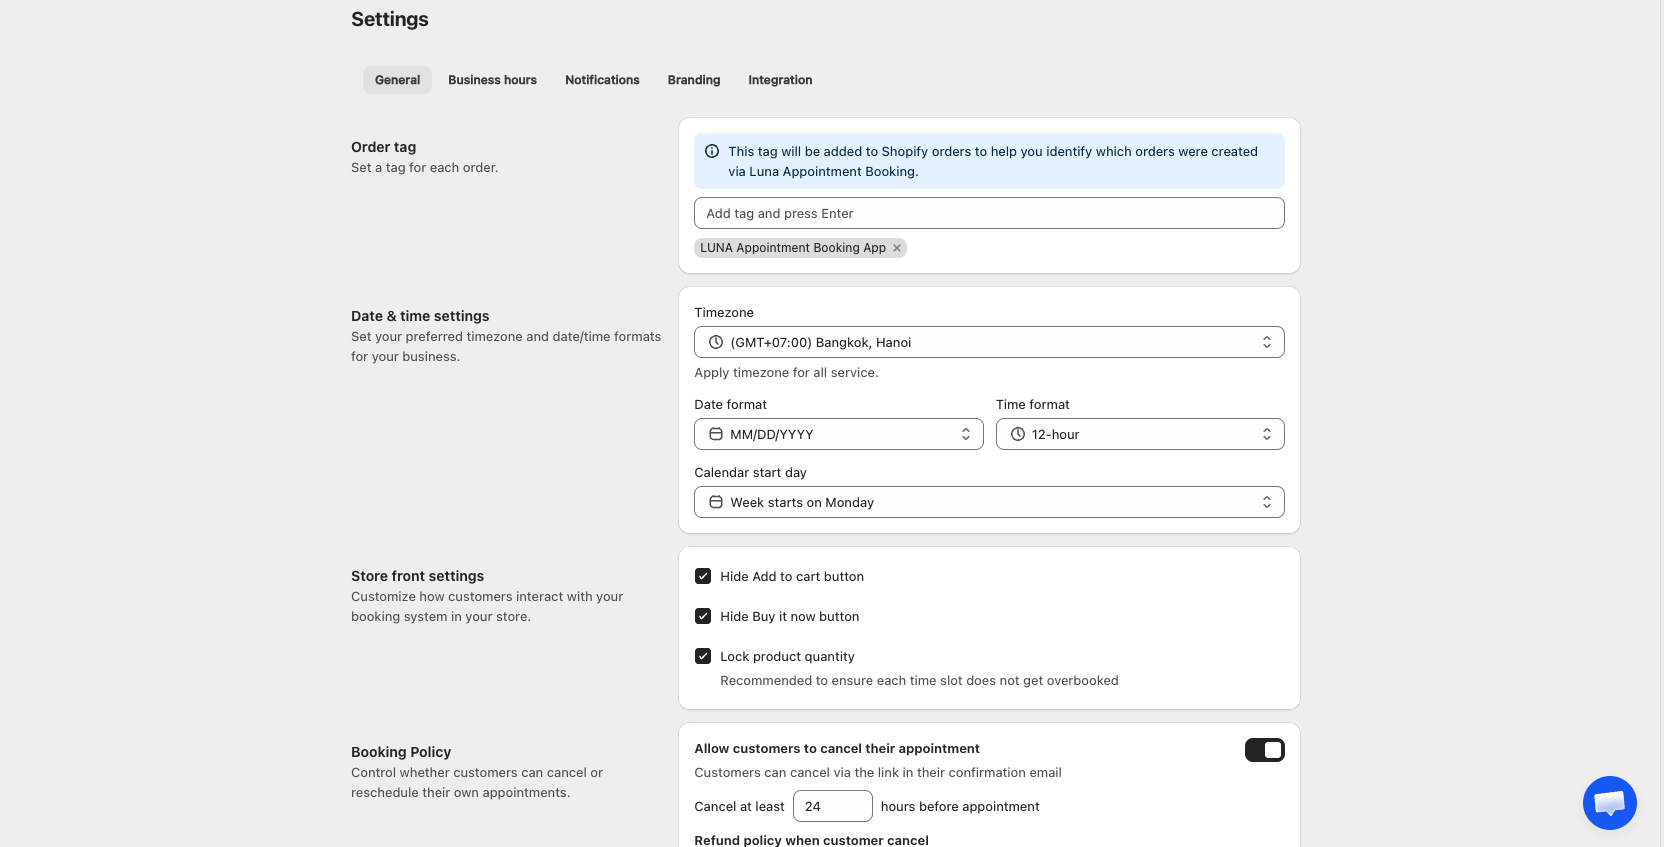
Task: Uncheck Hide Add to cart button
Action: click(703, 576)
